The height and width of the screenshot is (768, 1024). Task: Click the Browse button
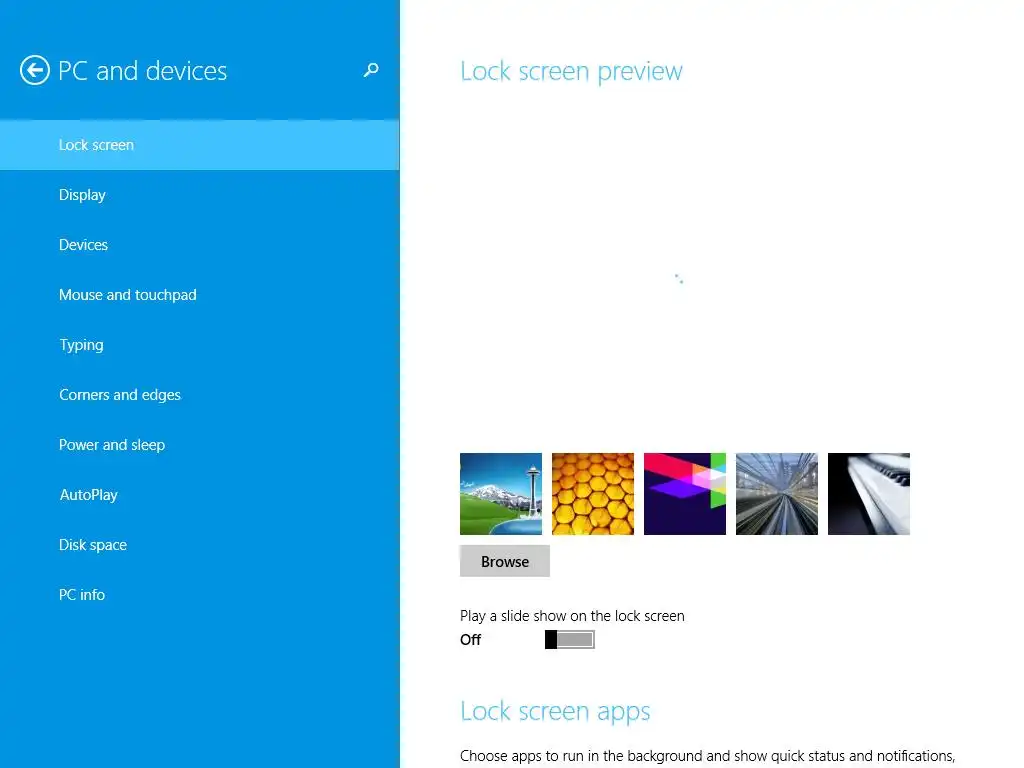click(x=505, y=561)
